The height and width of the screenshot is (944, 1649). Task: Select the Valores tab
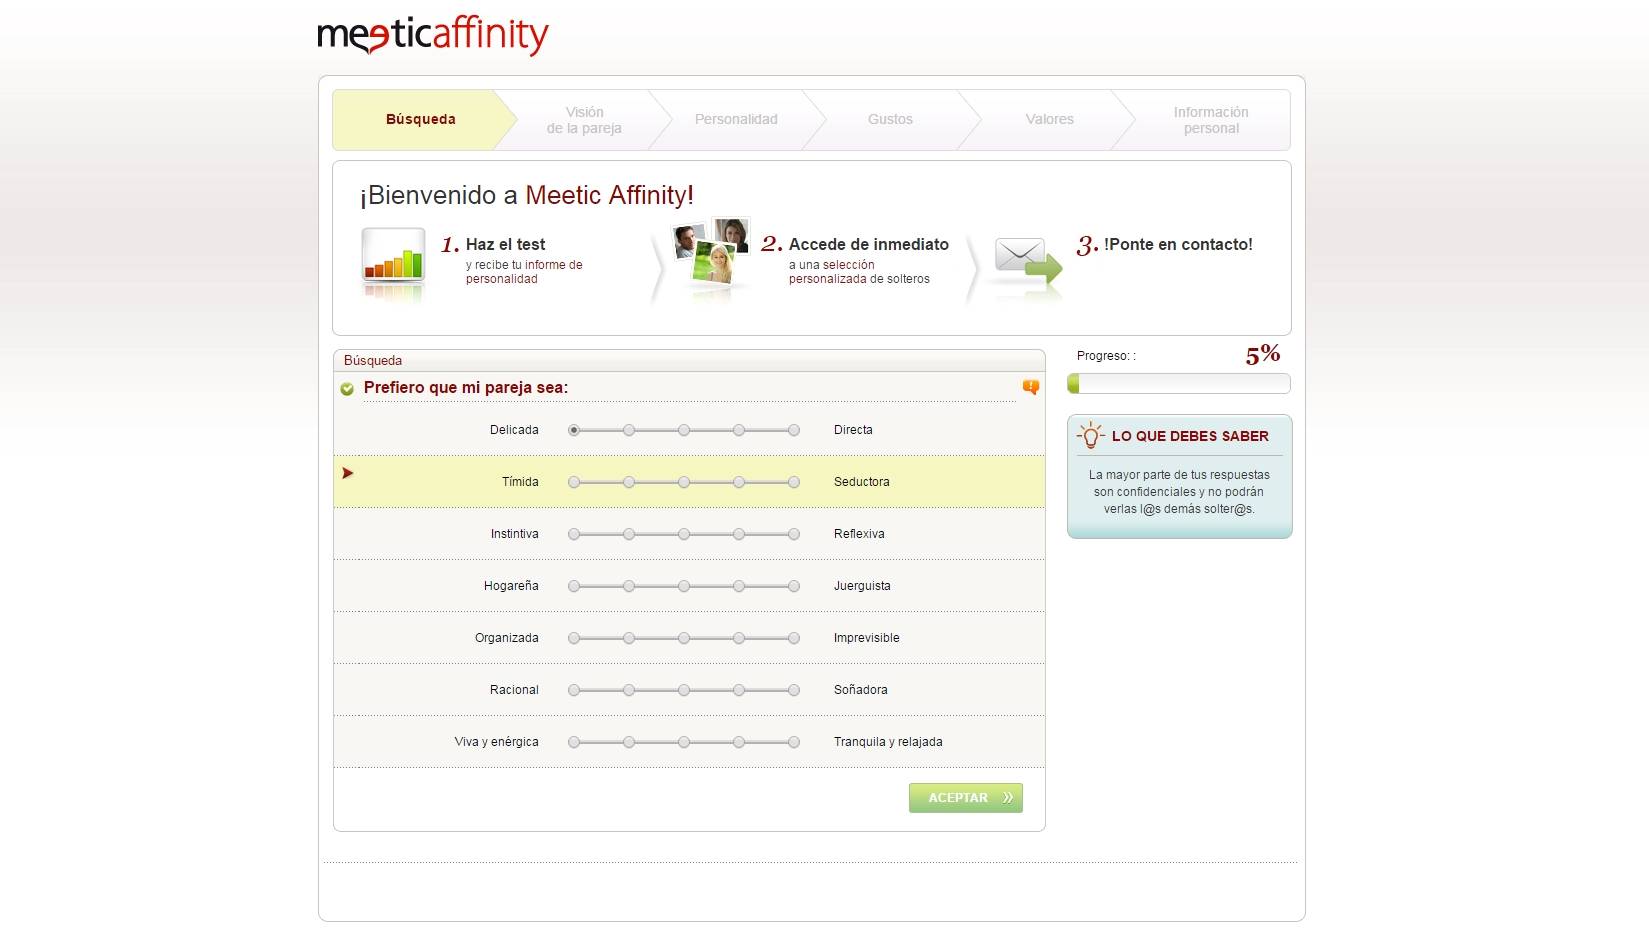1049,119
